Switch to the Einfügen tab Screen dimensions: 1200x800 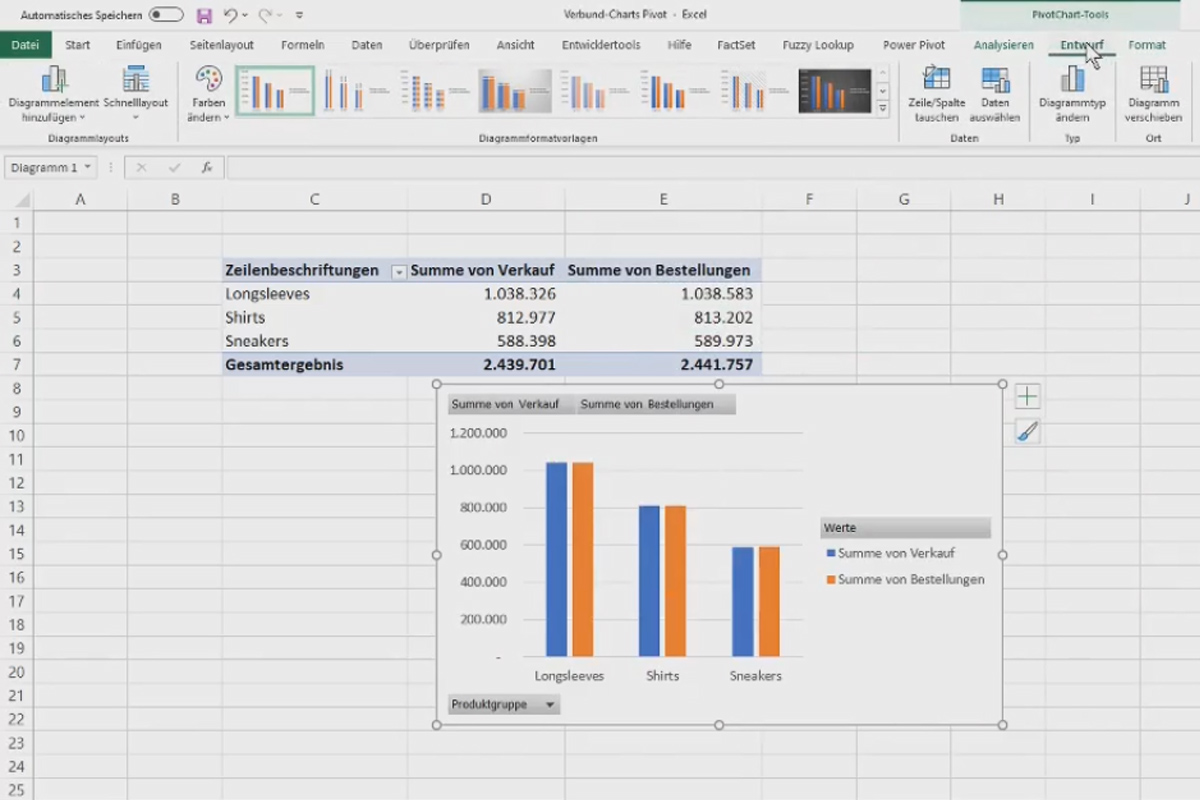pos(138,45)
